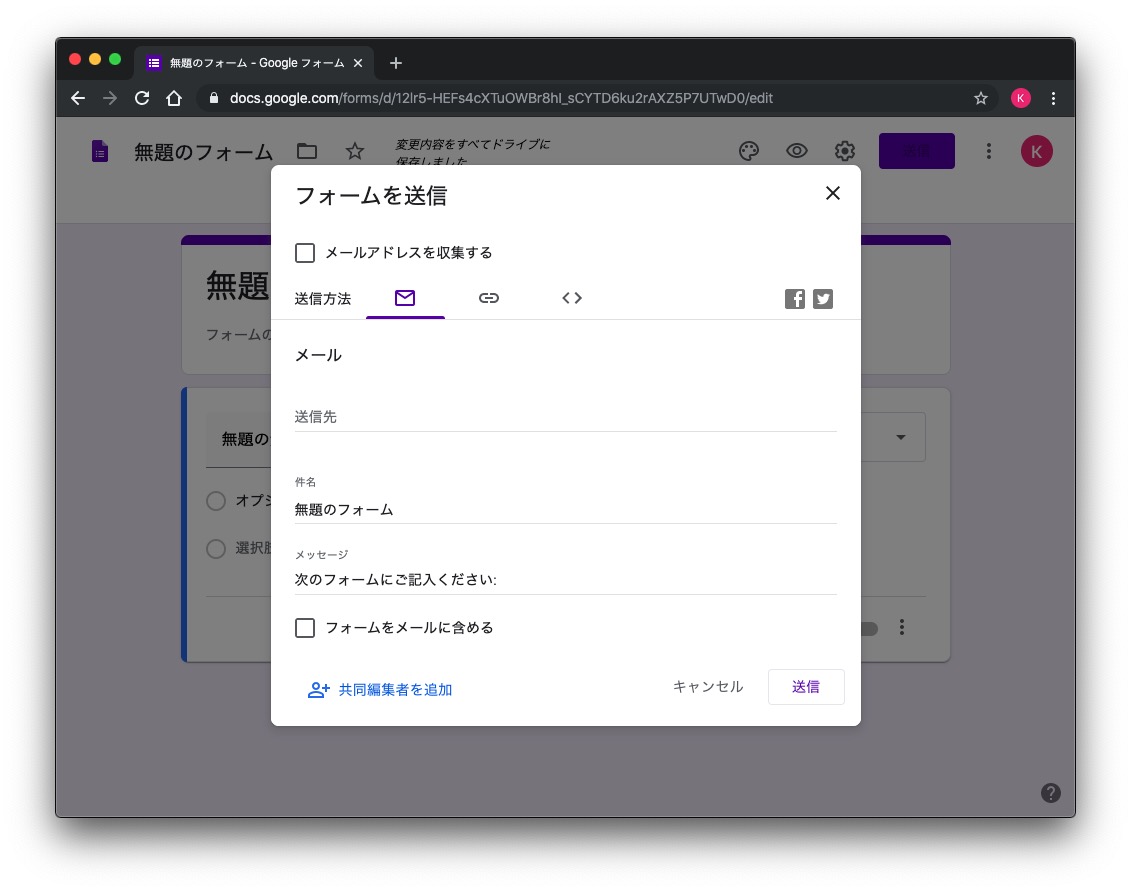Open the theme palette customization icon

pyautogui.click(x=749, y=151)
